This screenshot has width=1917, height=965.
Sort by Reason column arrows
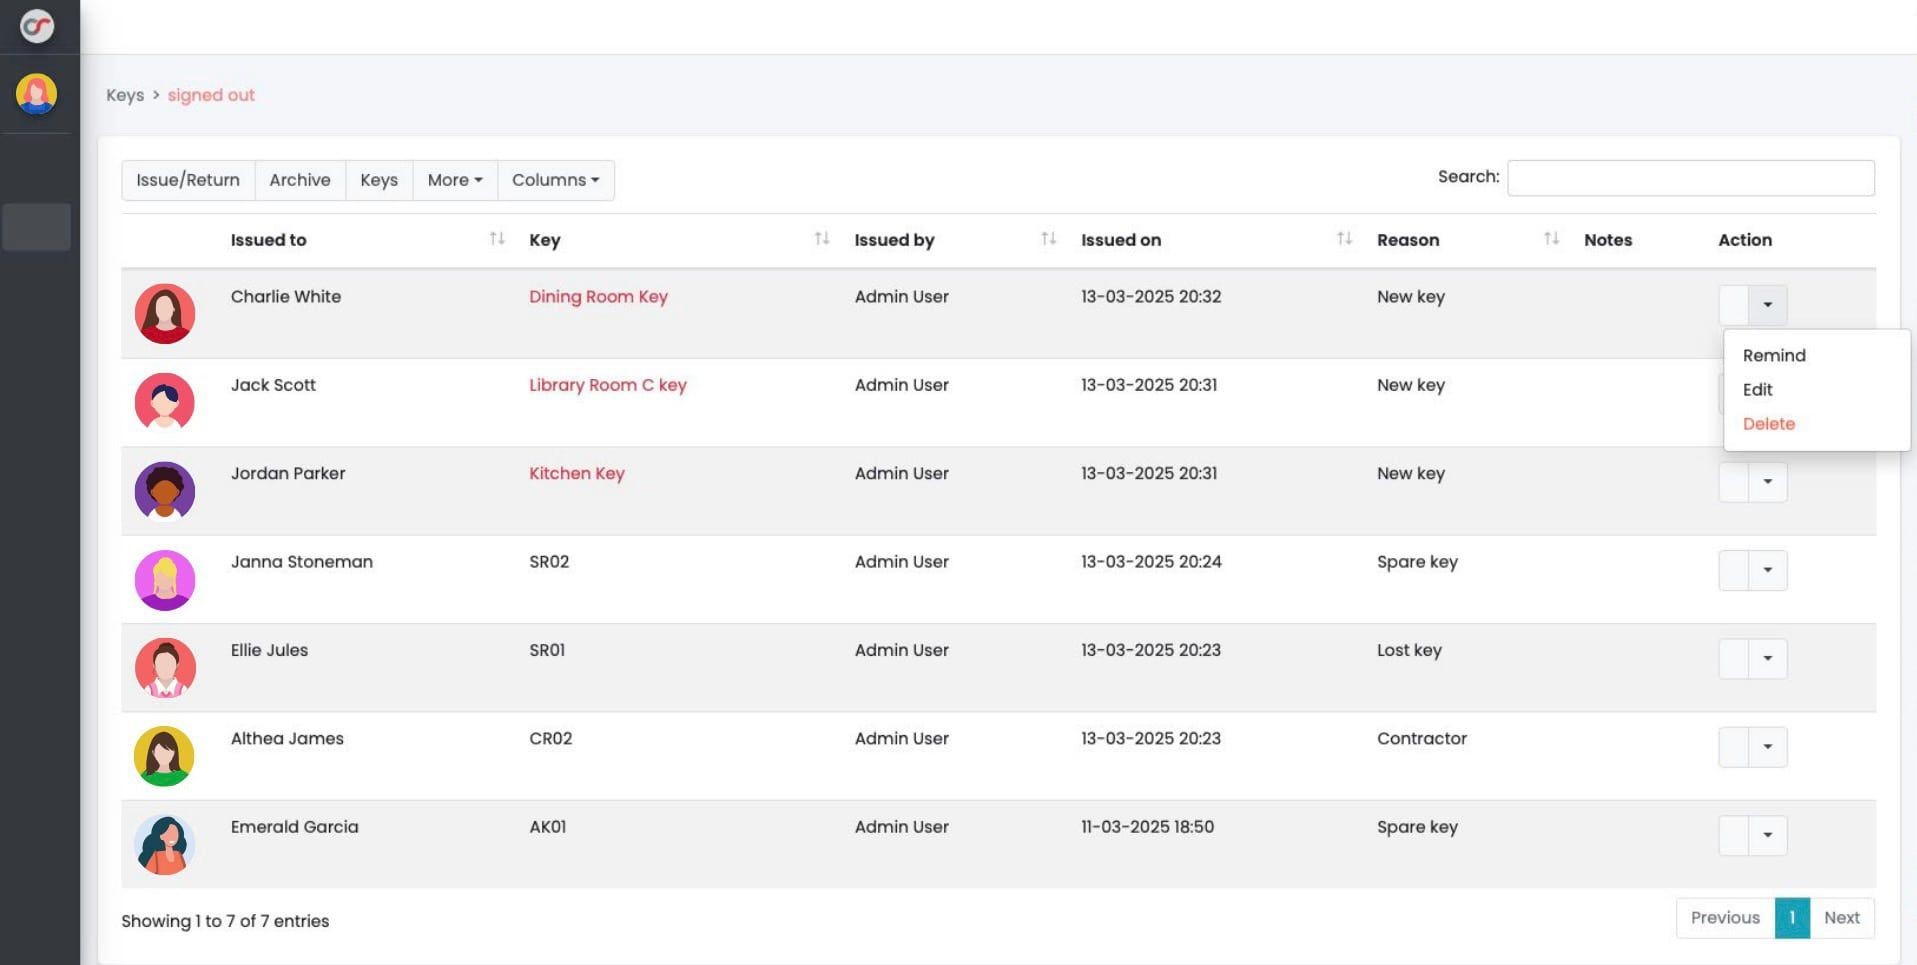click(1551, 239)
